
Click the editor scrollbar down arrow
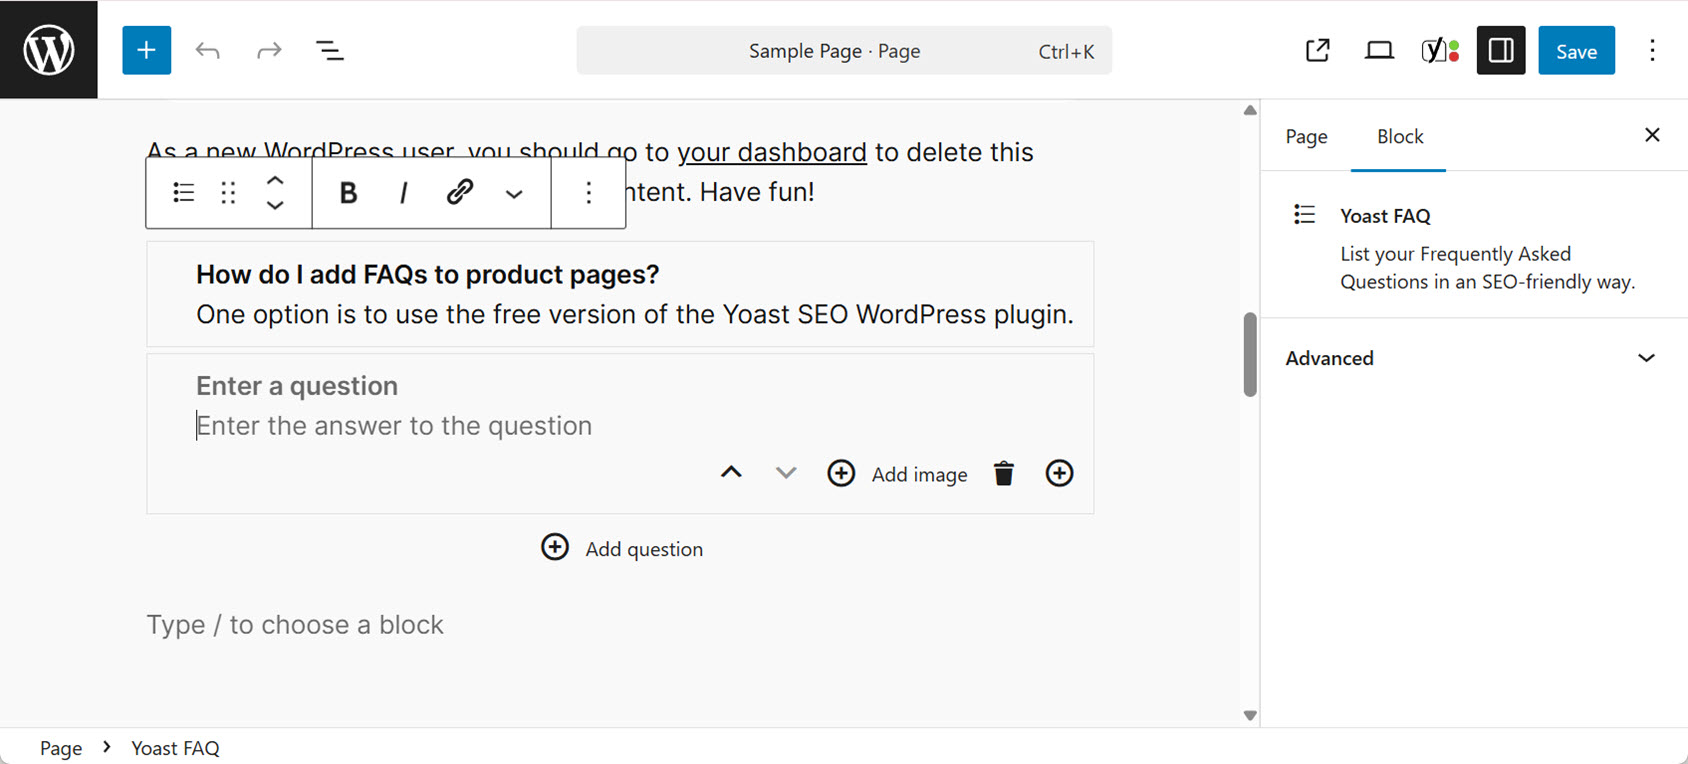tap(1250, 715)
